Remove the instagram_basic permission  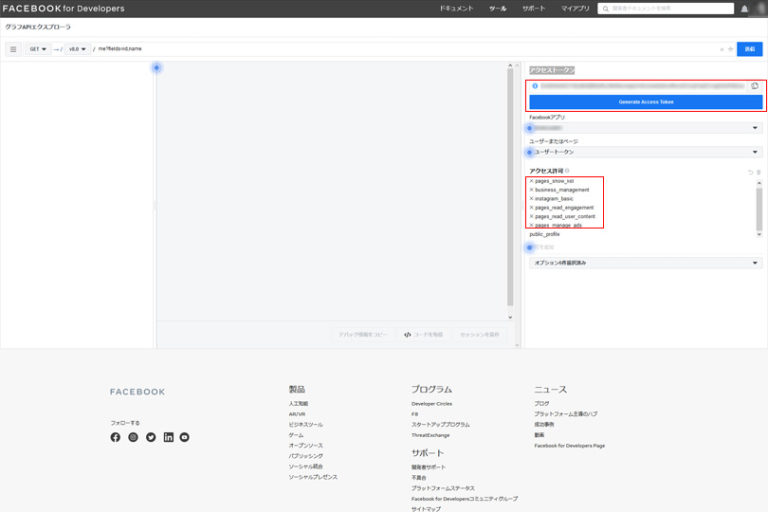pyautogui.click(x=531, y=199)
